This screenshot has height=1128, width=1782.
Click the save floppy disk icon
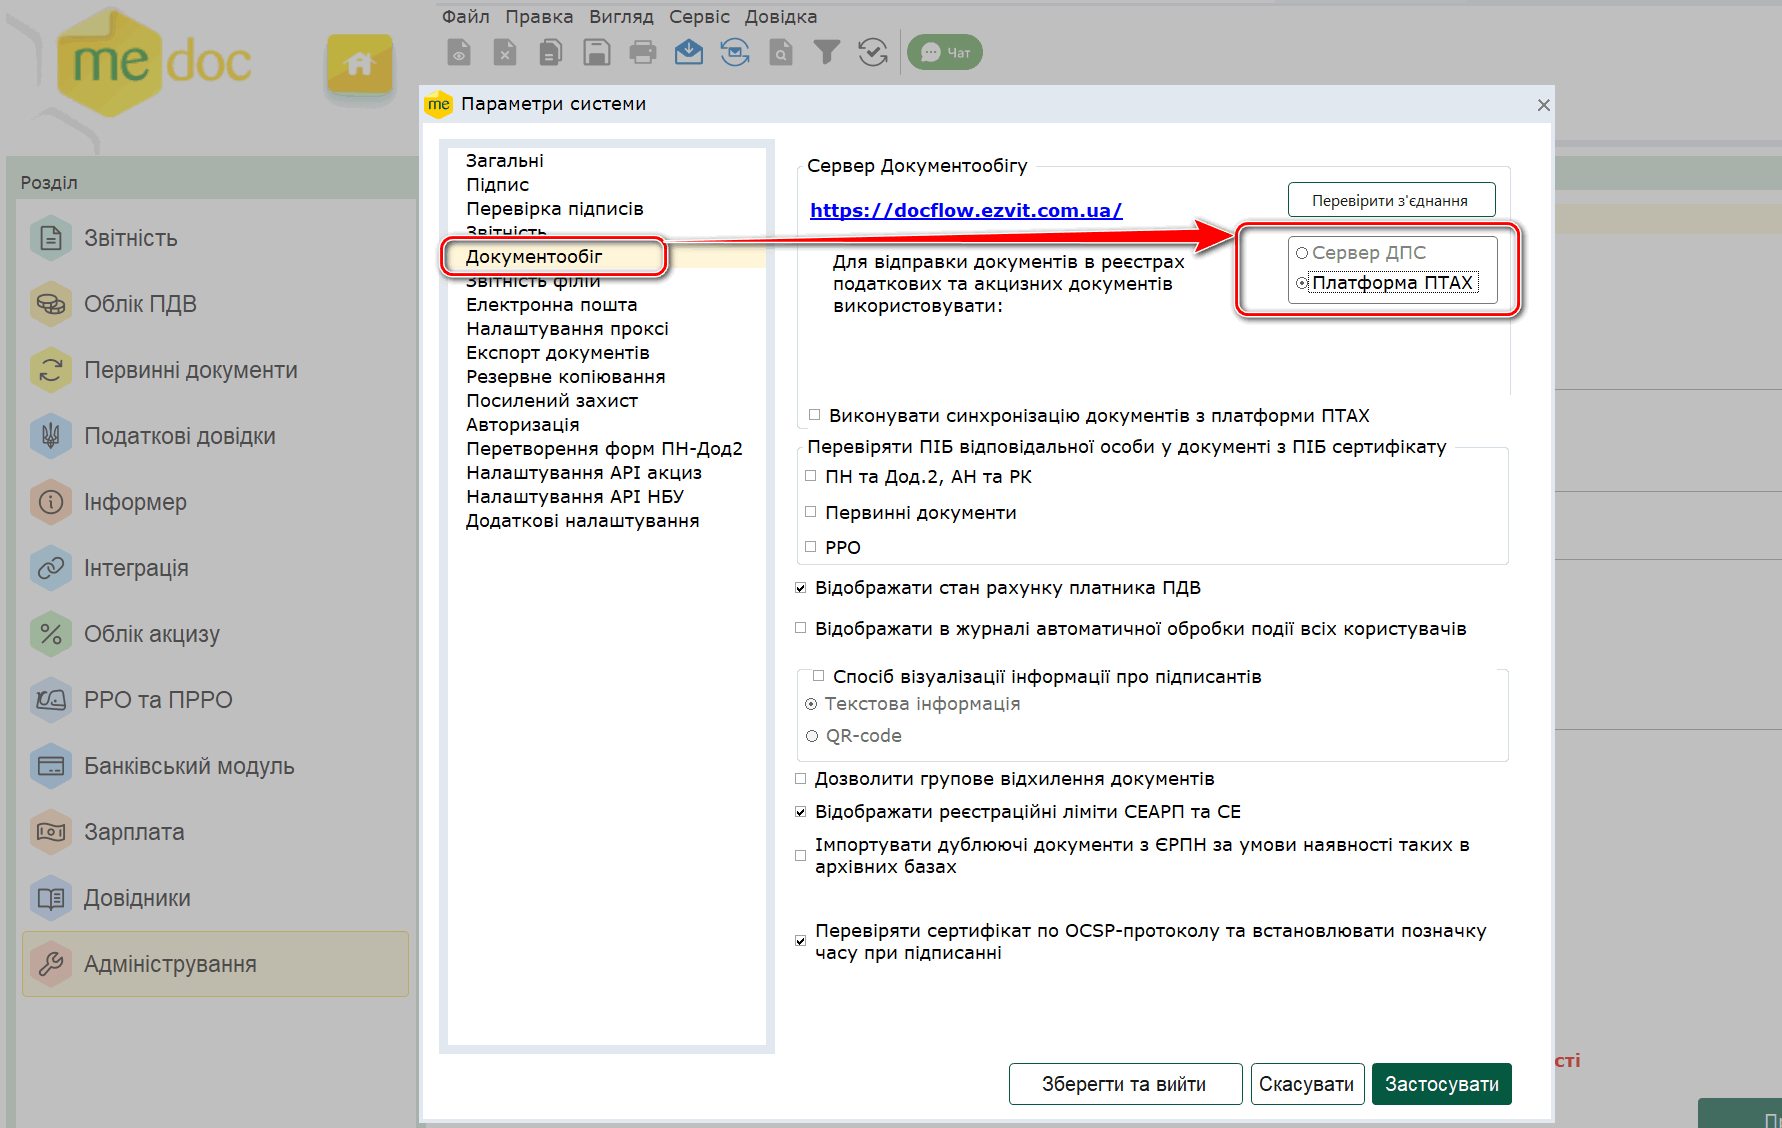[597, 52]
